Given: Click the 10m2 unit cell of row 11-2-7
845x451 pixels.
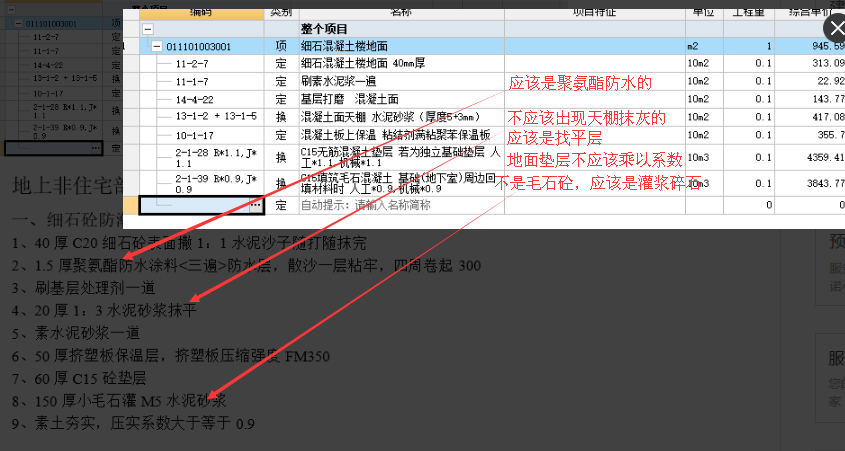Looking at the screenshot, I should coord(704,64).
